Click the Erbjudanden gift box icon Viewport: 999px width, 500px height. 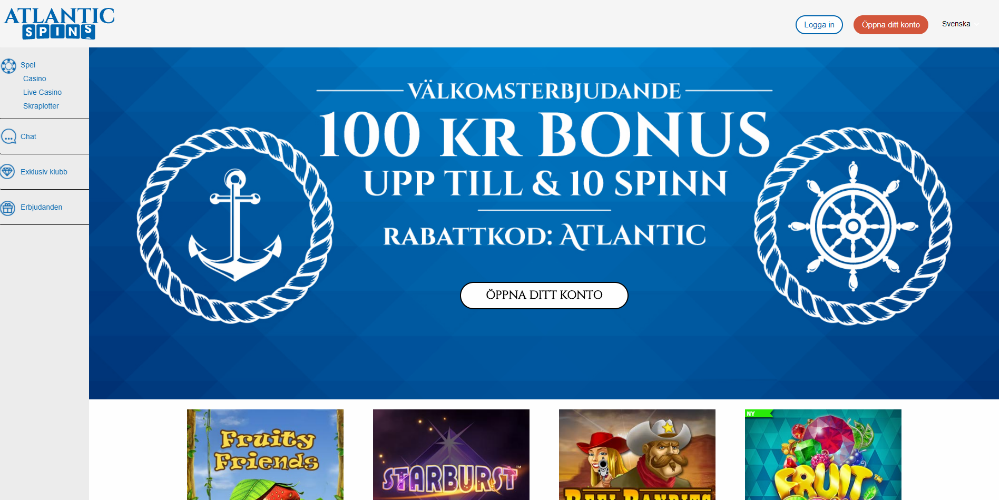[8, 208]
